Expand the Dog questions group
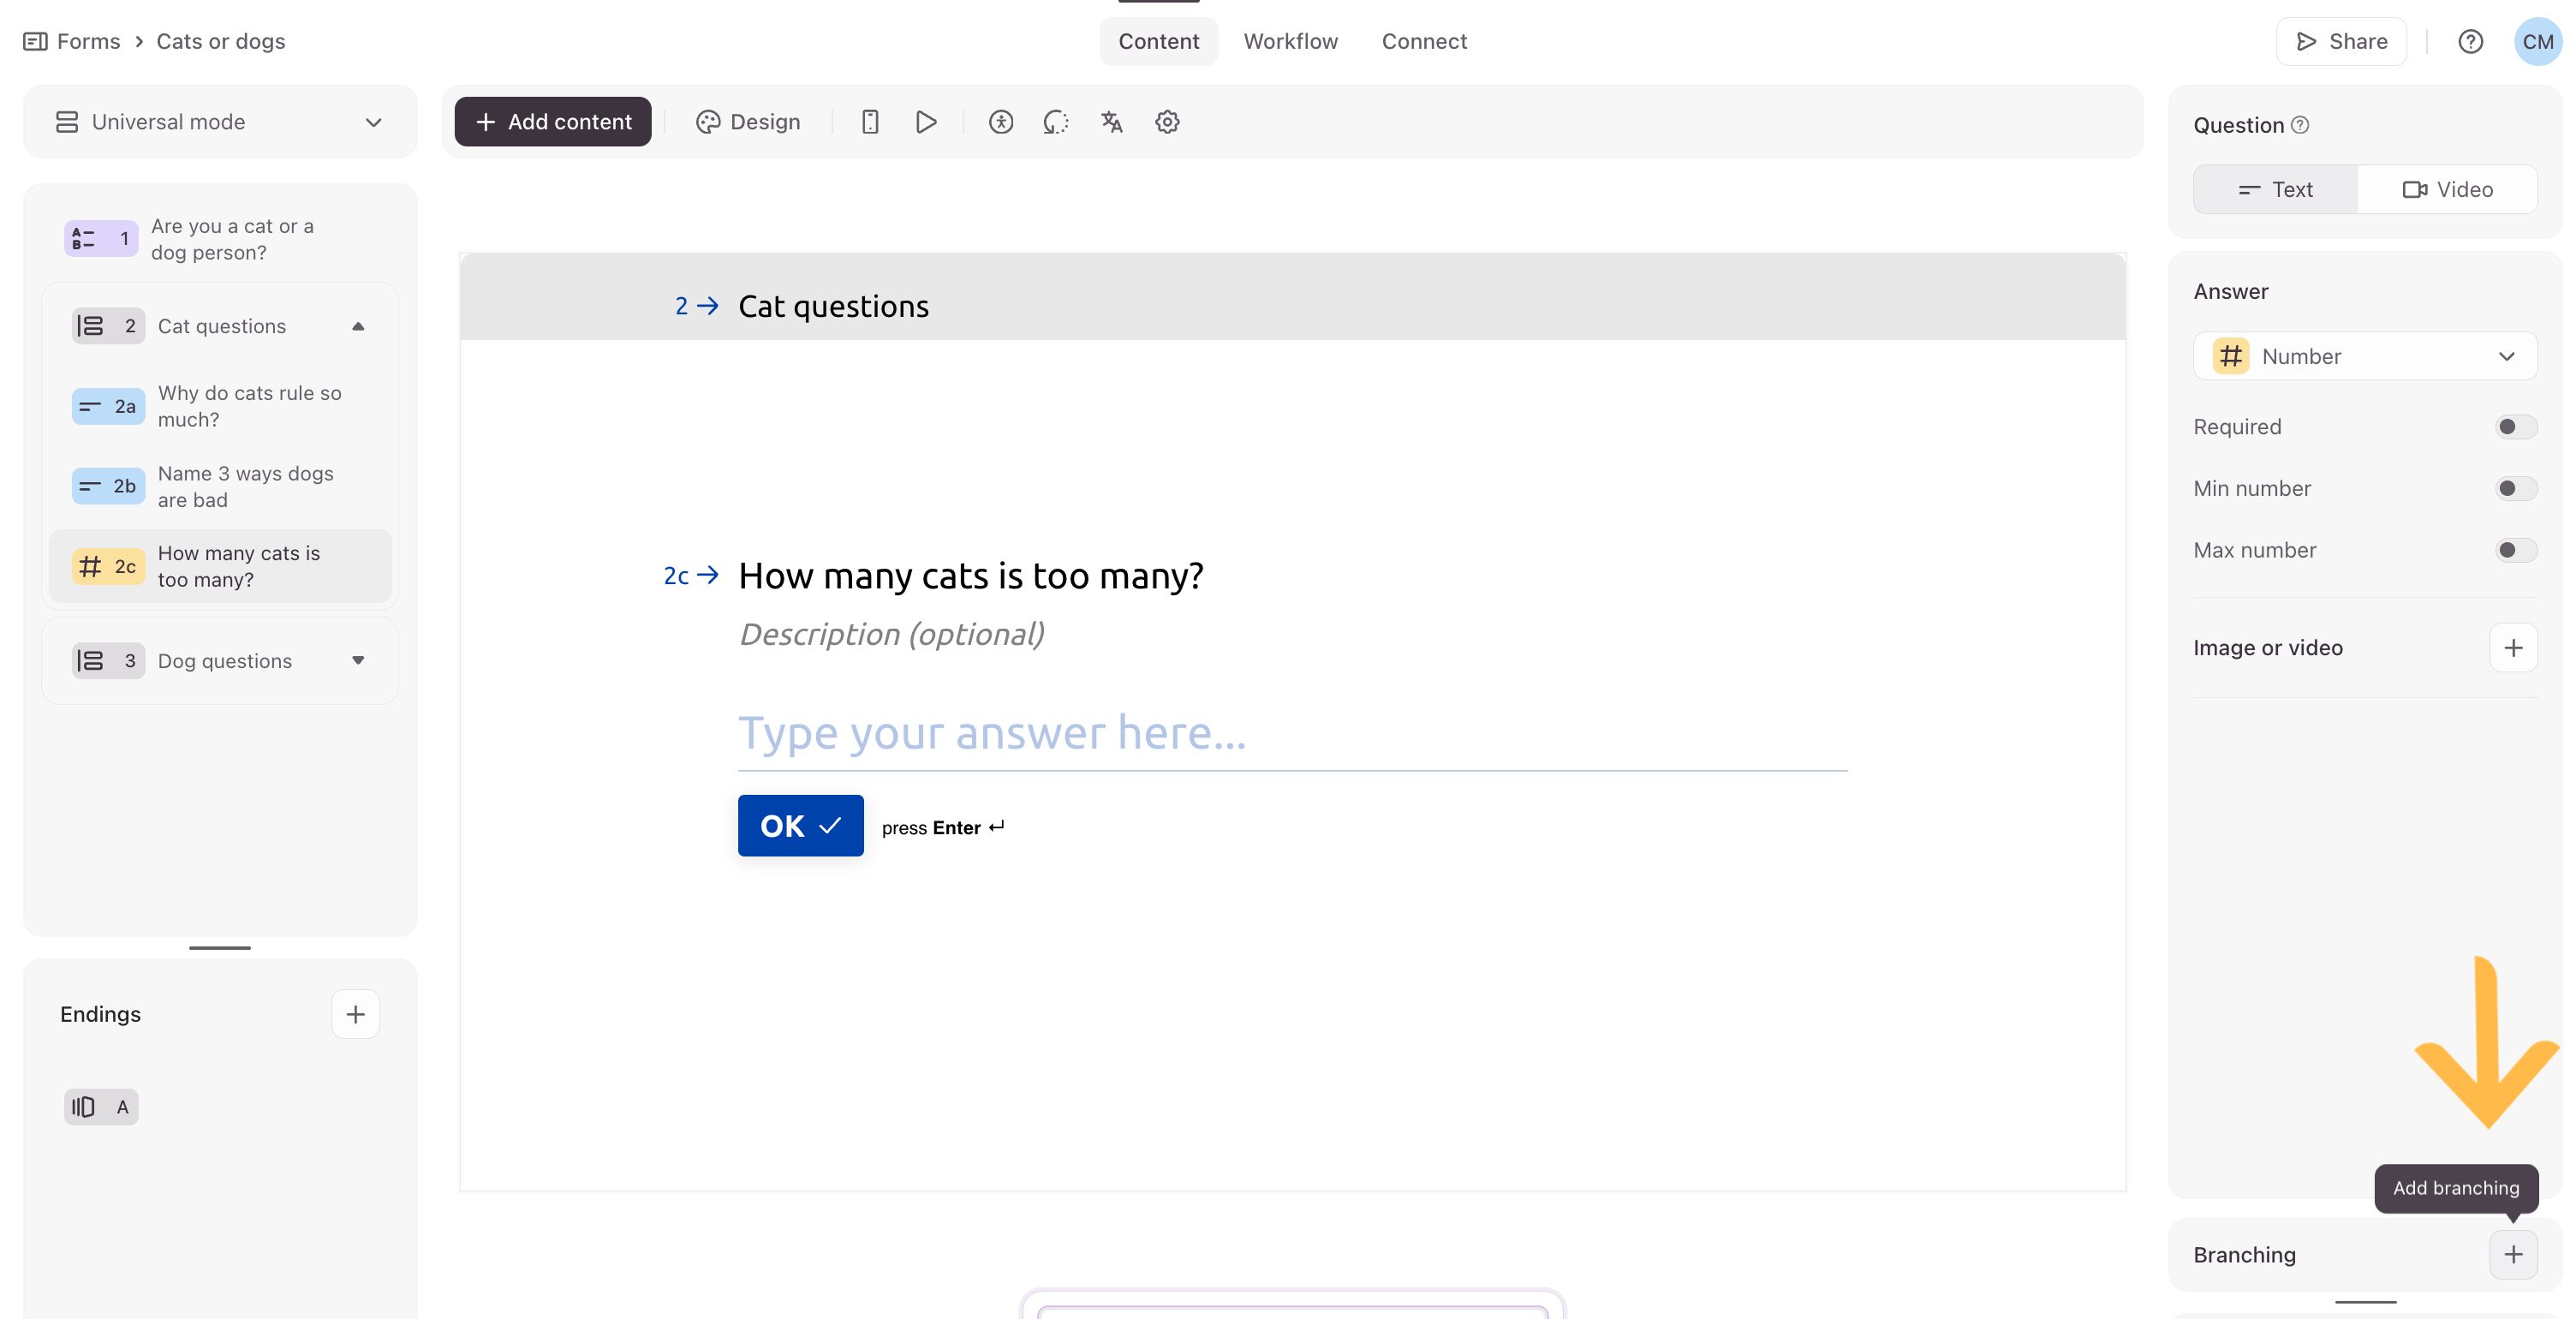2576x1319 pixels. click(358, 660)
